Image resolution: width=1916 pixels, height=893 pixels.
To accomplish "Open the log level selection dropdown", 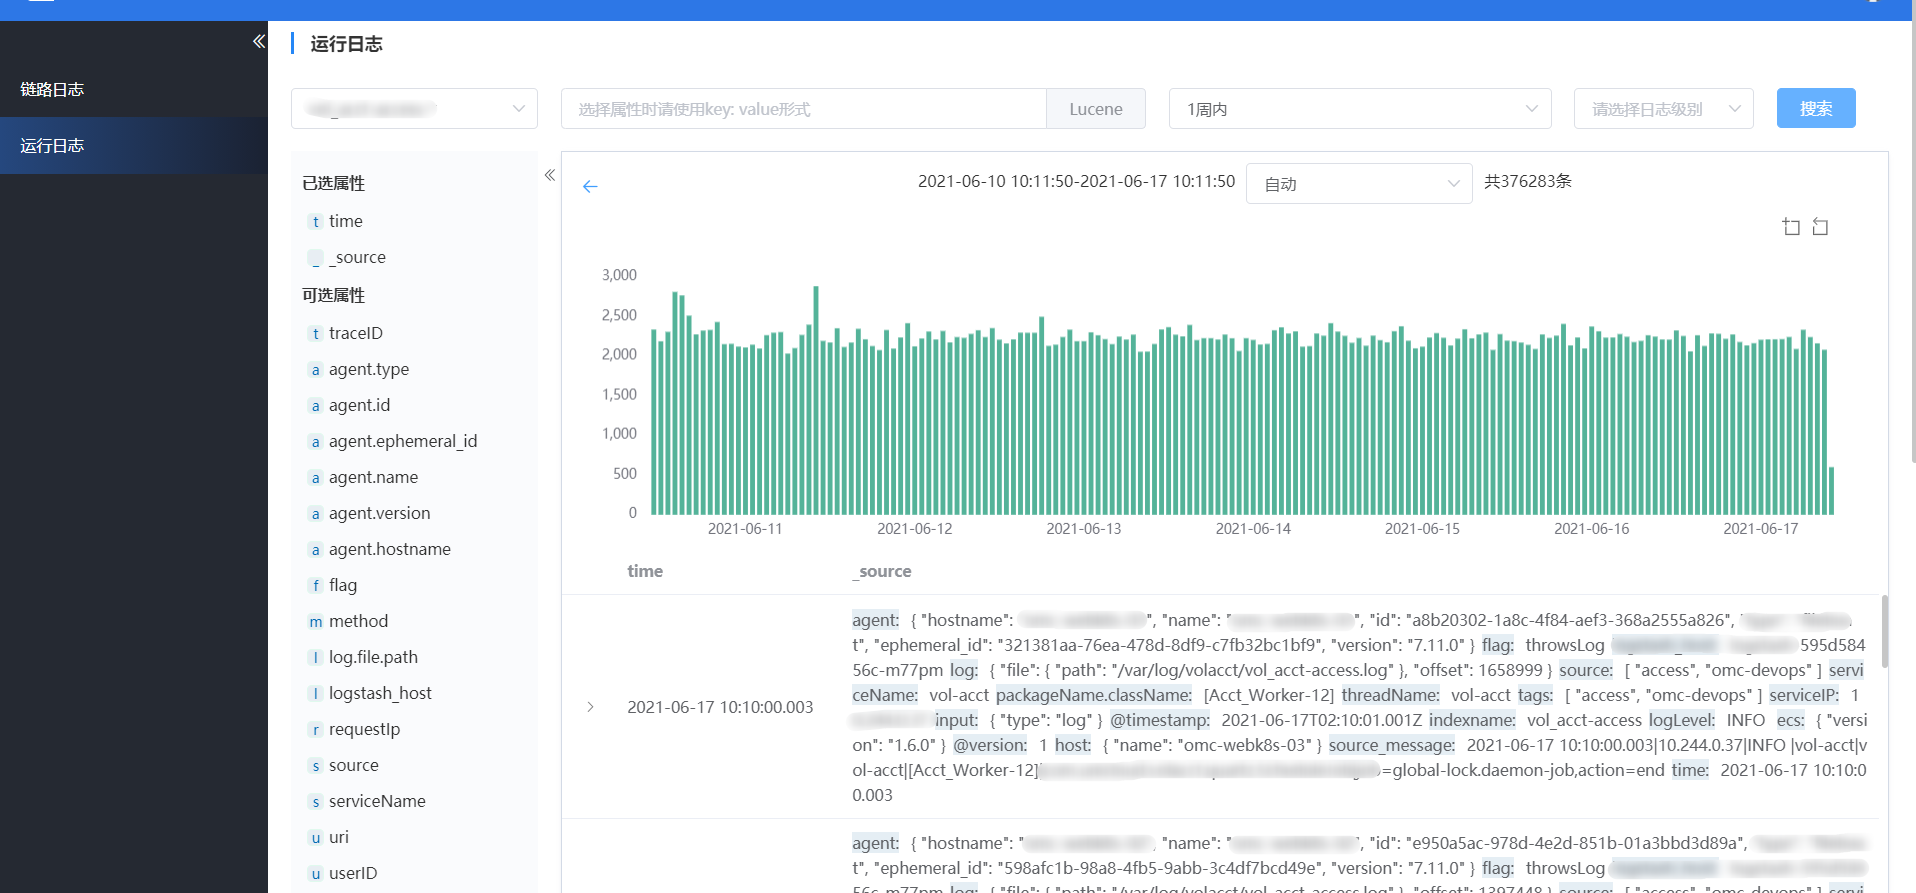I will point(1663,109).
